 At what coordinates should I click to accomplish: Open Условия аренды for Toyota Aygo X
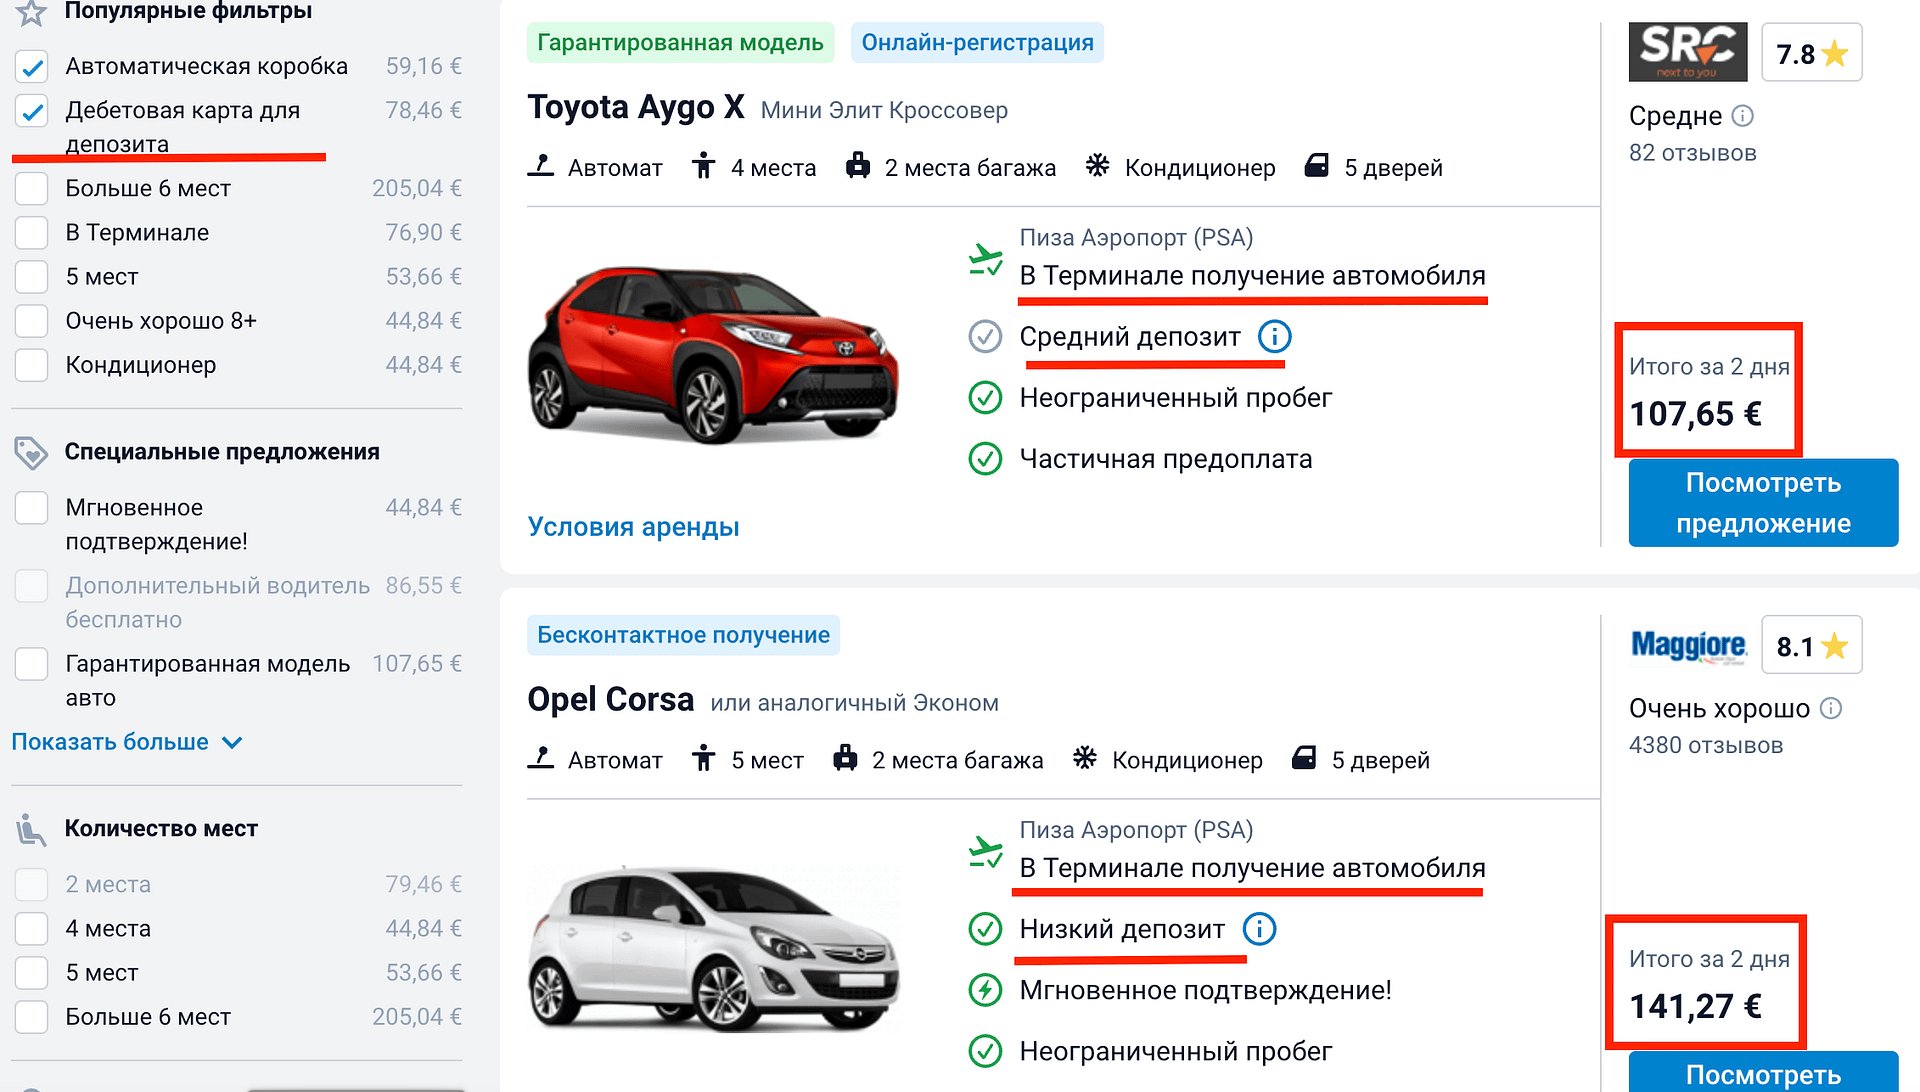633,527
